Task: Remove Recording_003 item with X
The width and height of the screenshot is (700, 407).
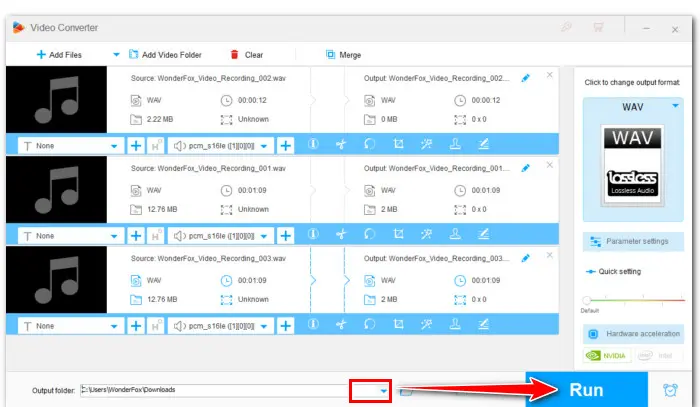Action: pyautogui.click(x=550, y=255)
